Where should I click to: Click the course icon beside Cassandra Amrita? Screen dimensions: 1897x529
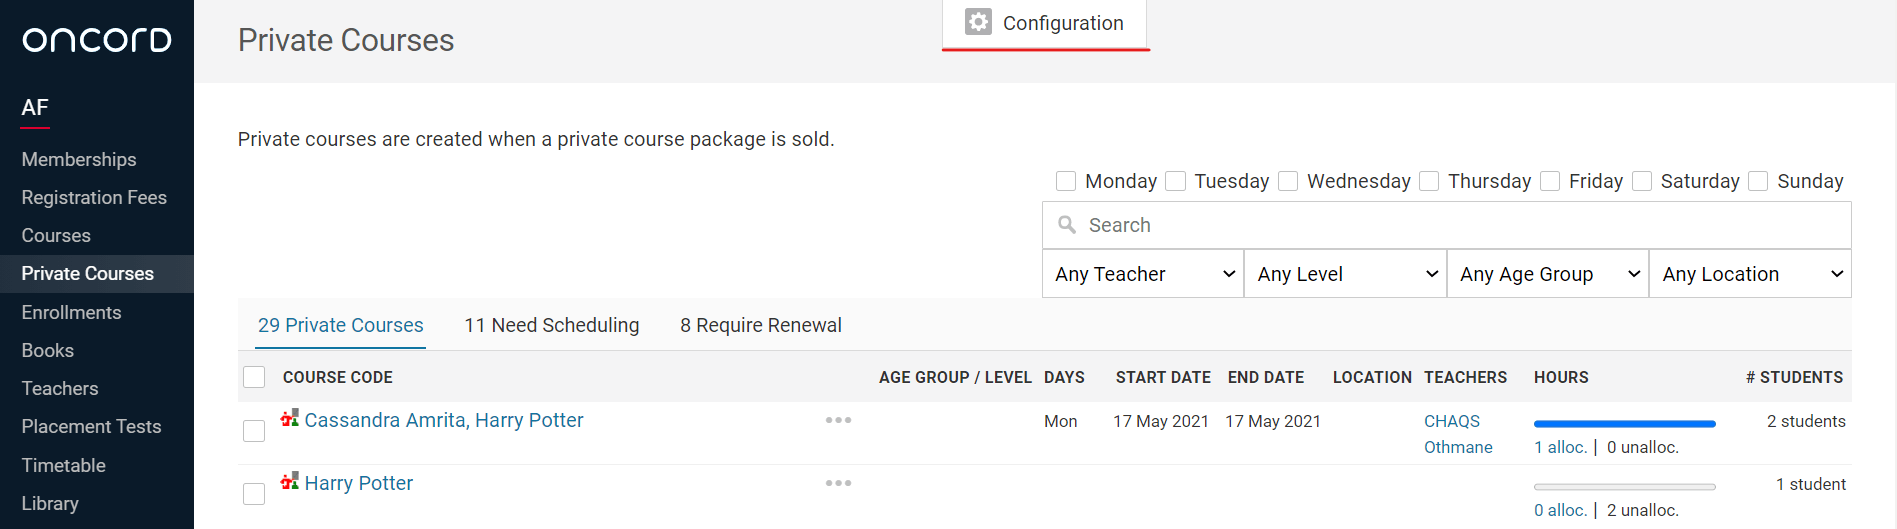pos(290,419)
